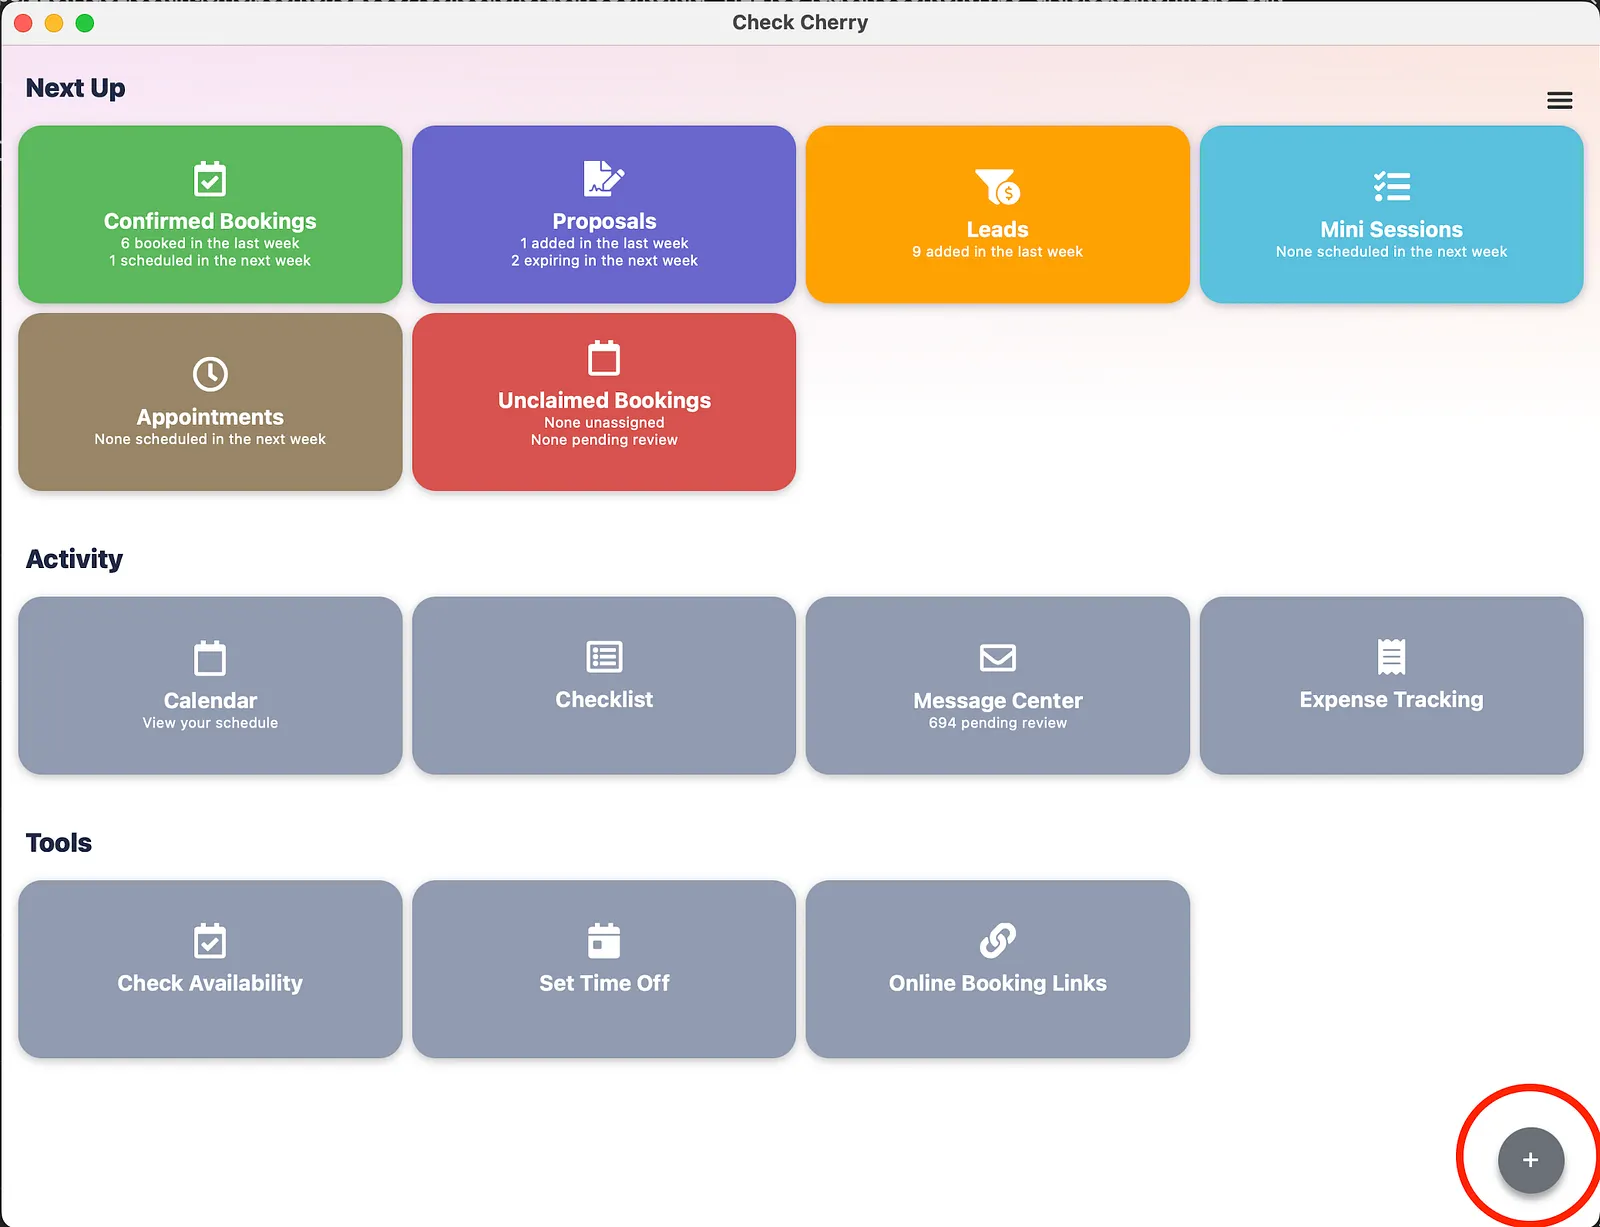Select the Leads funnel dollar icon

pyautogui.click(x=997, y=186)
